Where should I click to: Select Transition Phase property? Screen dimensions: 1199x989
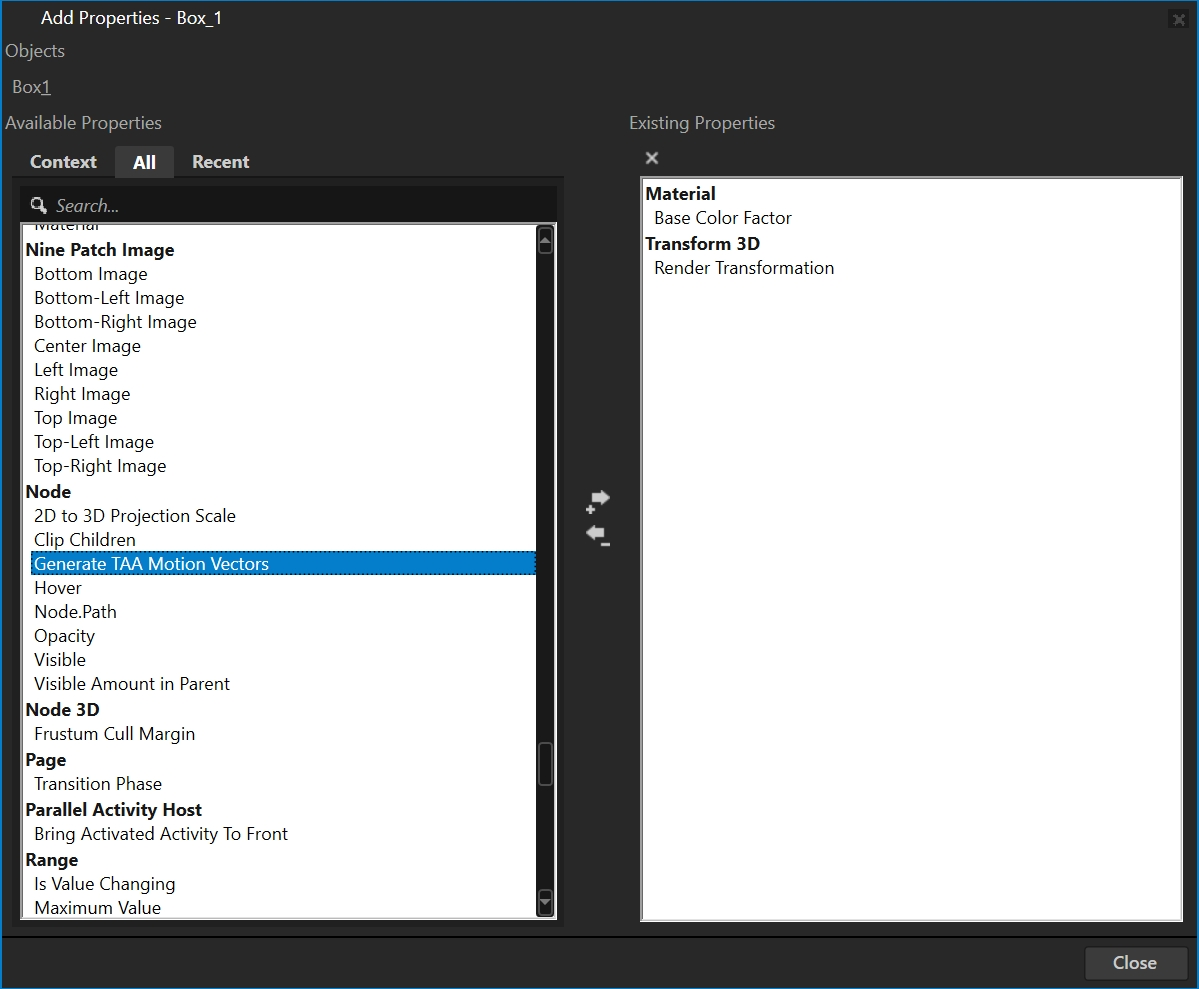point(98,784)
